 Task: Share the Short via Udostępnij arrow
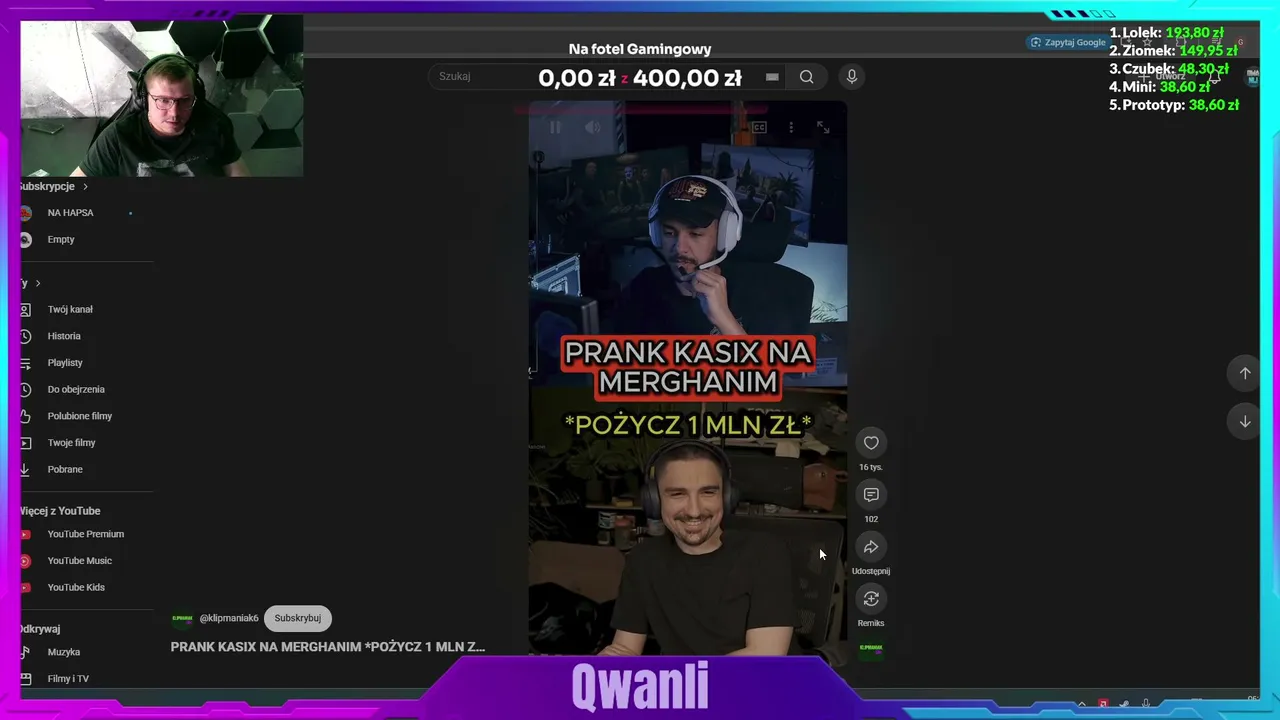tap(871, 547)
